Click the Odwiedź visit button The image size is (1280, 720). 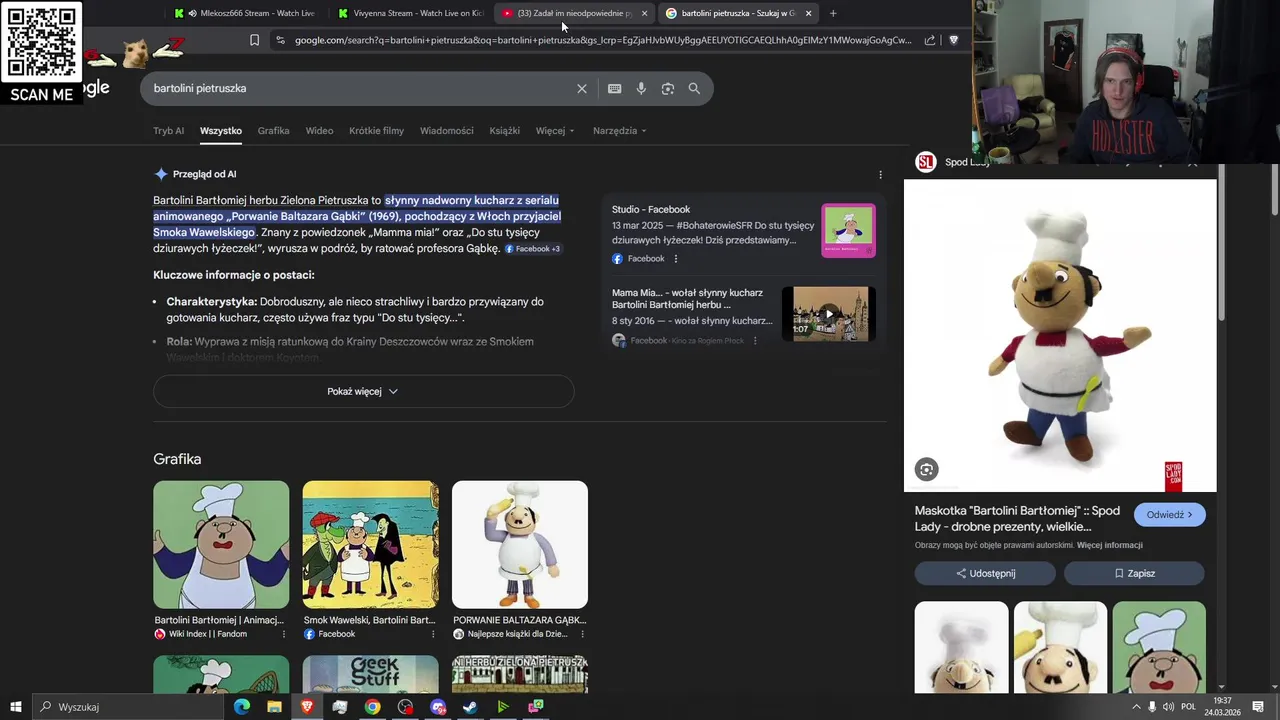click(x=1170, y=515)
